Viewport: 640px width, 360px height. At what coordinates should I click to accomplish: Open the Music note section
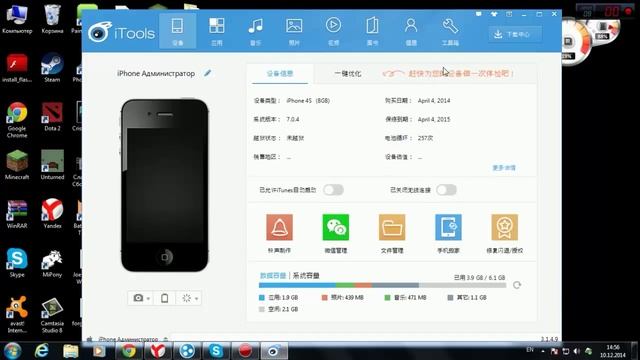pos(256,31)
